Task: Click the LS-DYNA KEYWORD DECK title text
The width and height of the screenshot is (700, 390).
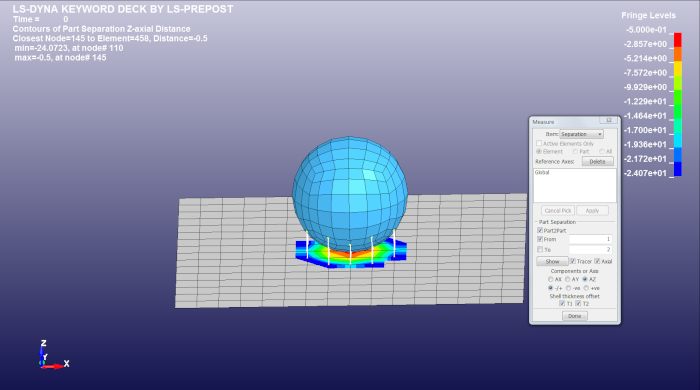Action: 123,9
